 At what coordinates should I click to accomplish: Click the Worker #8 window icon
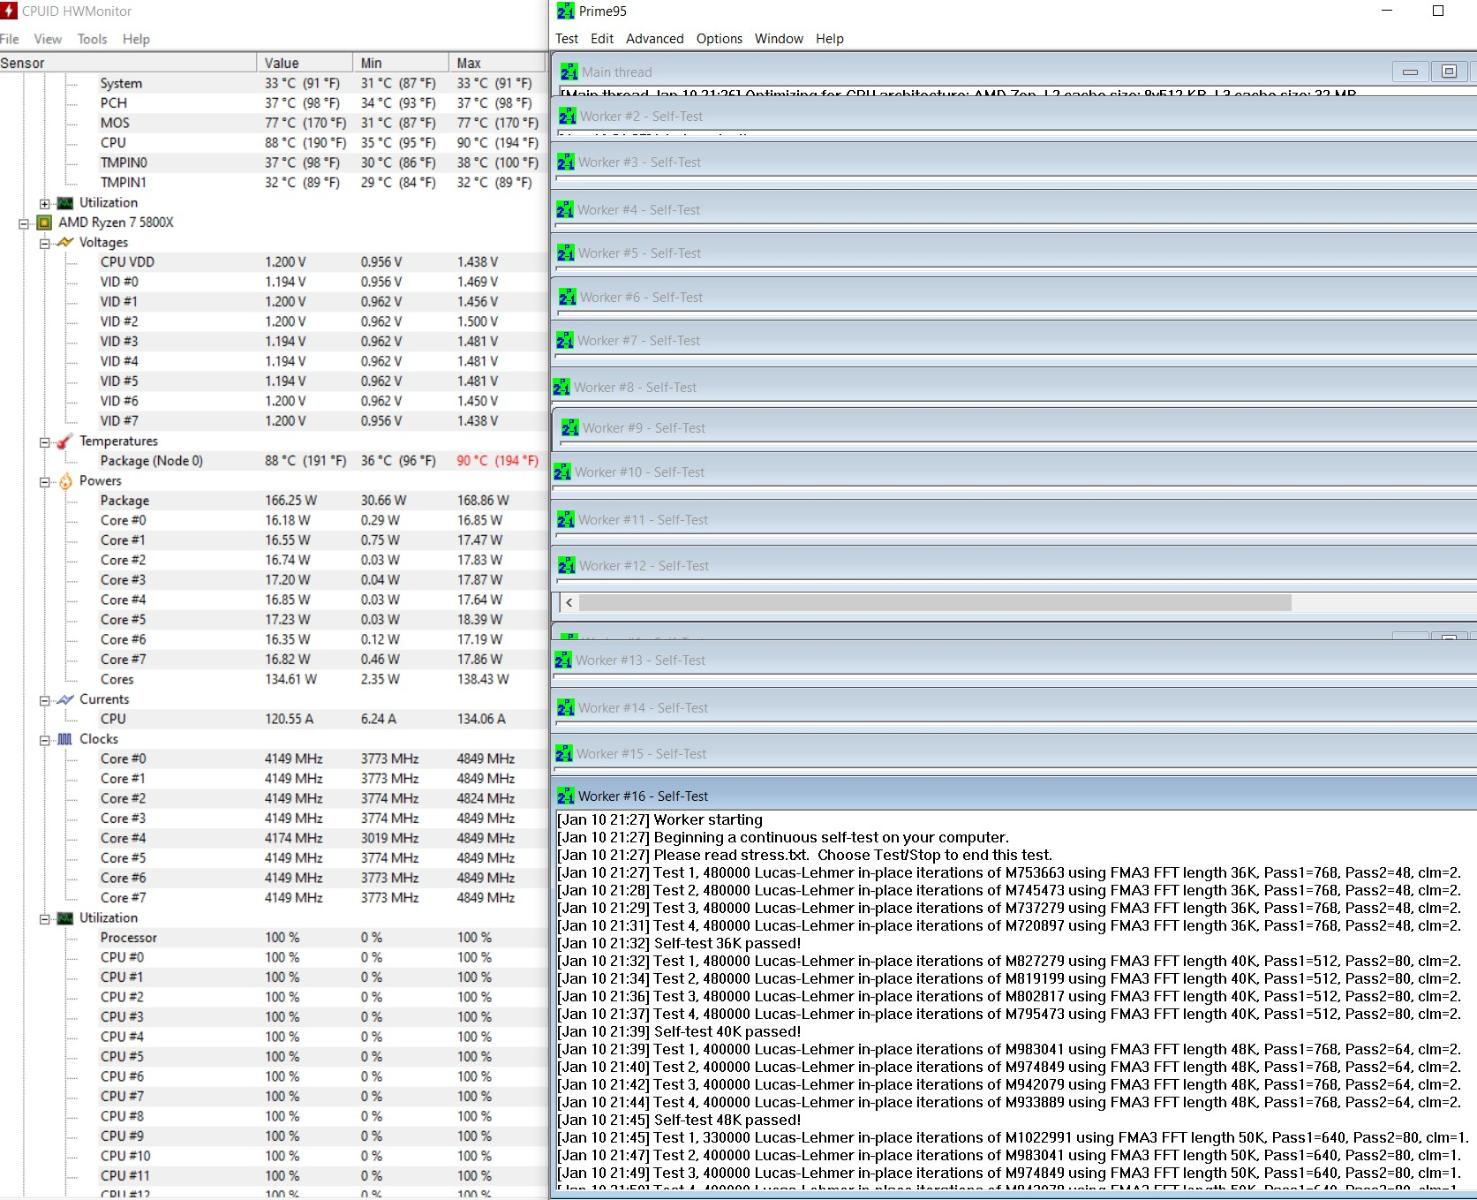pos(562,387)
